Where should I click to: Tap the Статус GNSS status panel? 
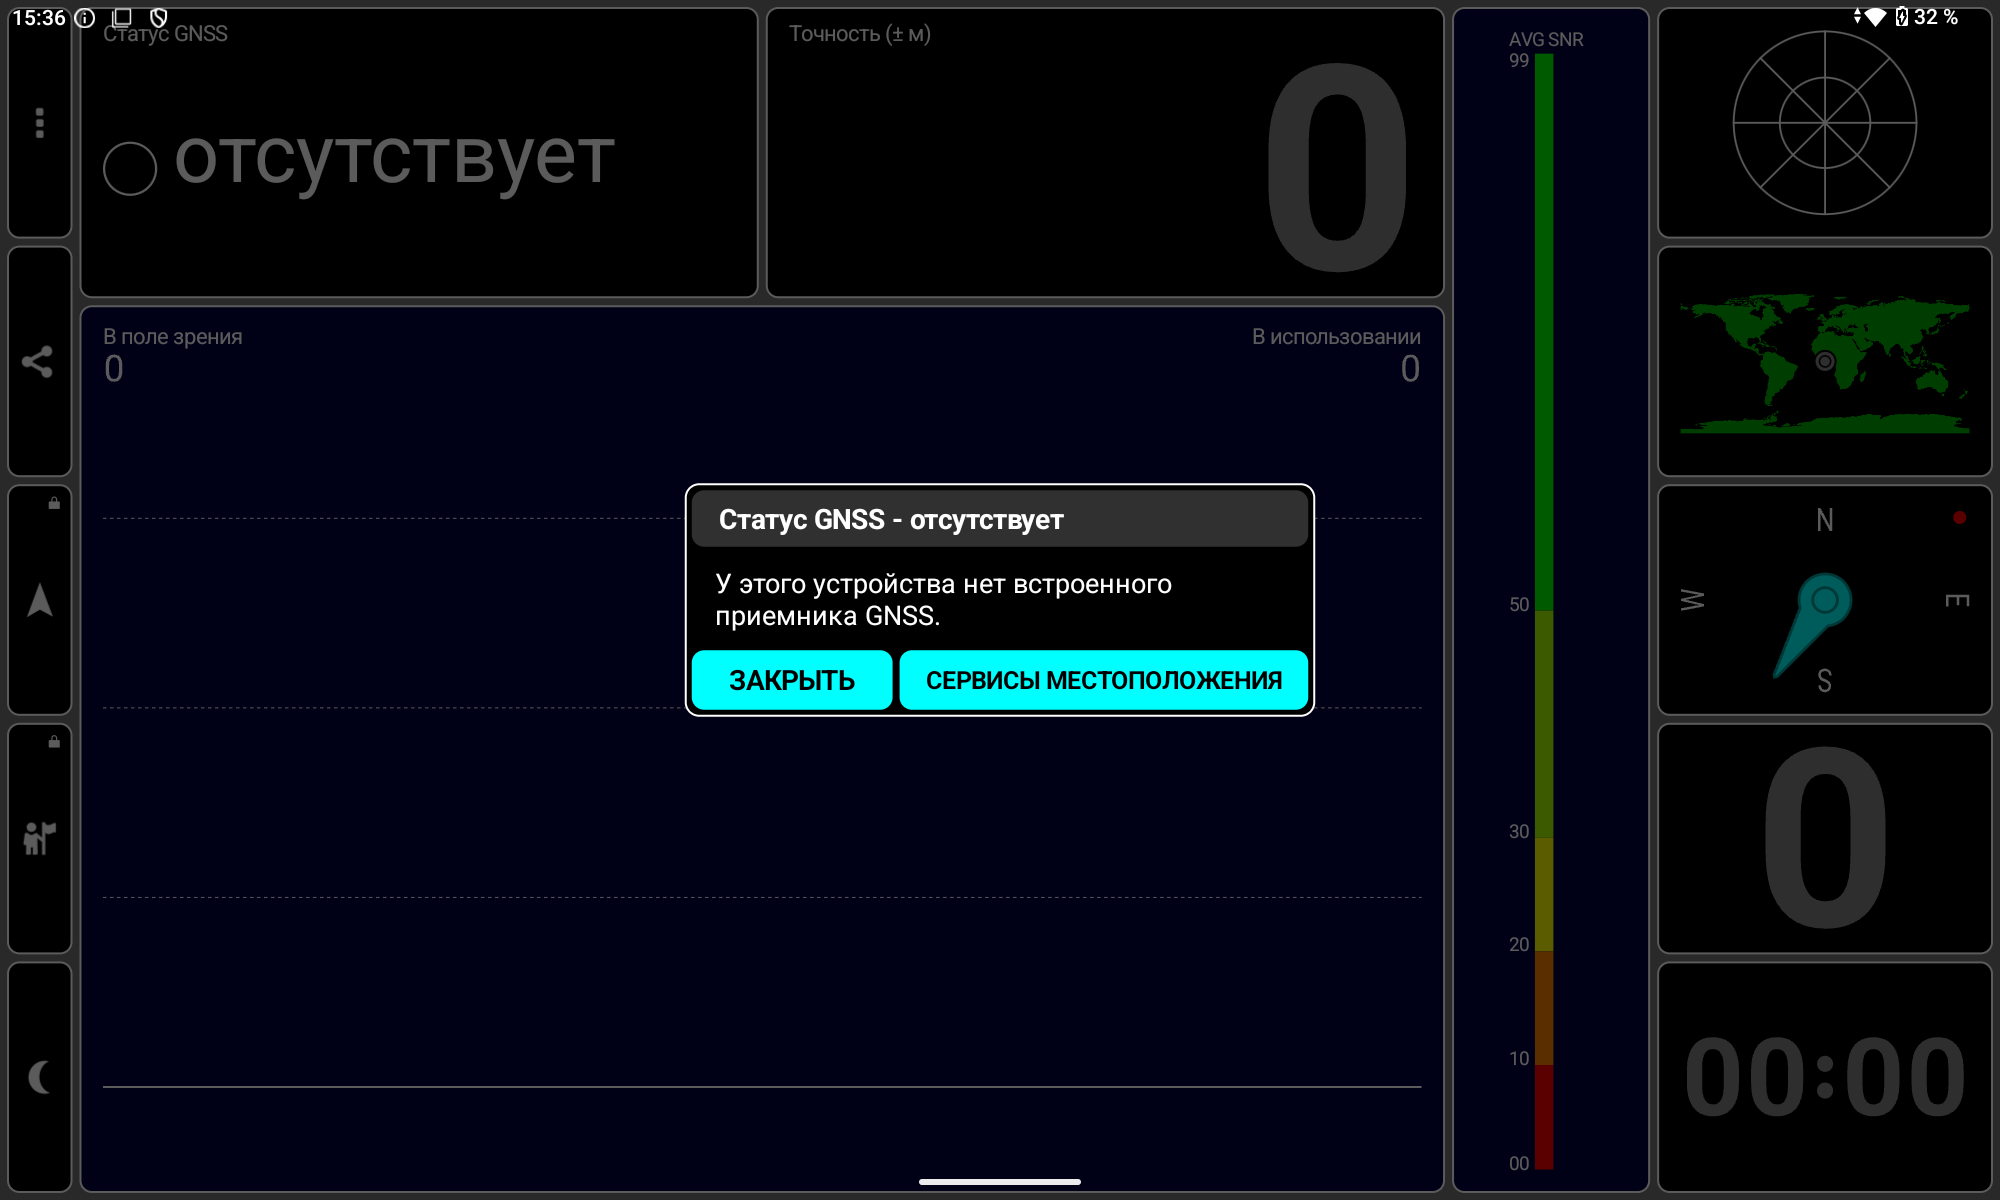(418, 153)
